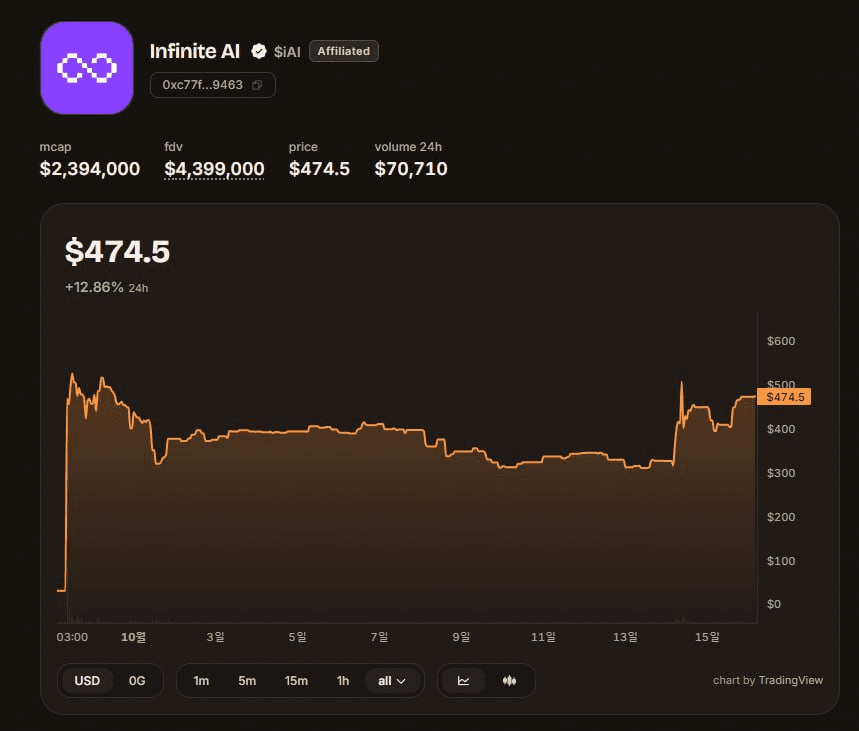Click the 15일 date axis label
859x731 pixels.
pos(707,637)
